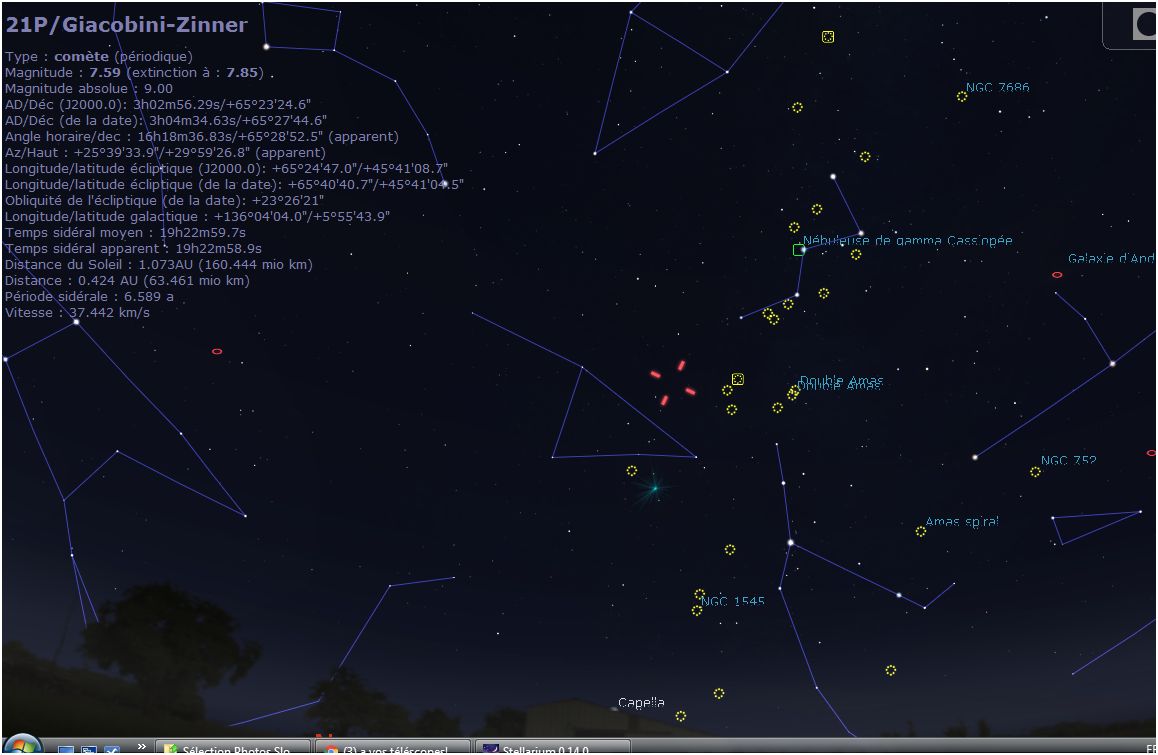Viewport: 1158px width, 755px height.
Task: Click the Amas spiral cluster circle marker
Action: coord(920,532)
